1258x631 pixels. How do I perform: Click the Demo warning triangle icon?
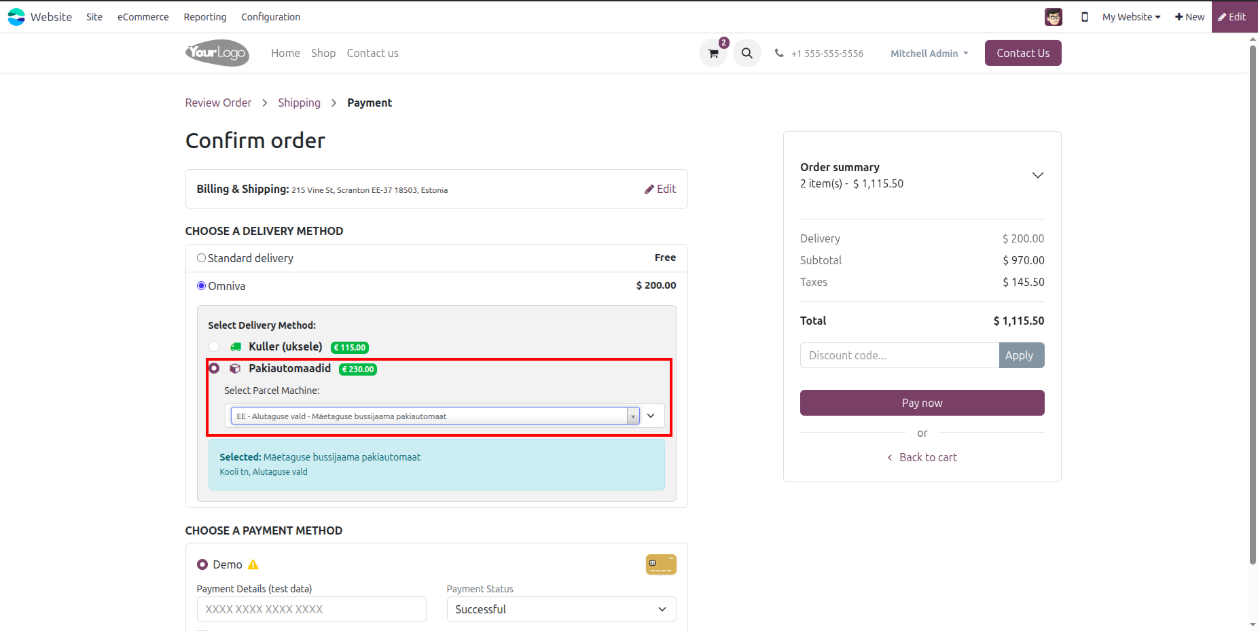253,565
